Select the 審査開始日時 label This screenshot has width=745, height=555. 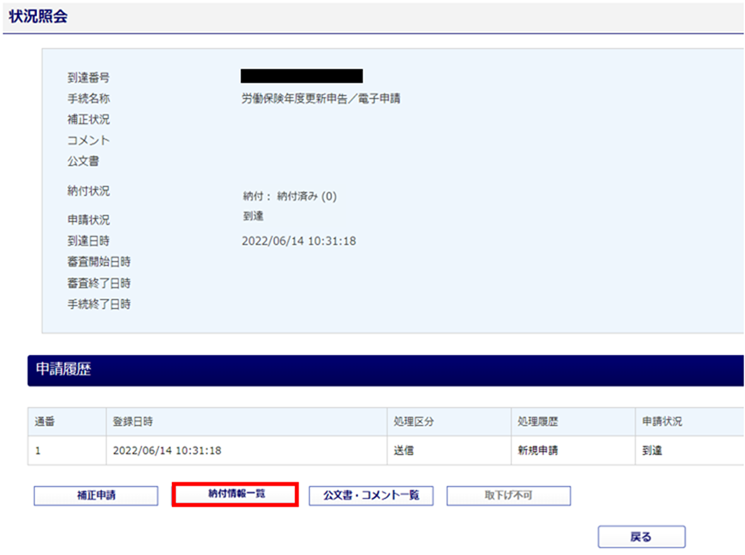coord(99,262)
